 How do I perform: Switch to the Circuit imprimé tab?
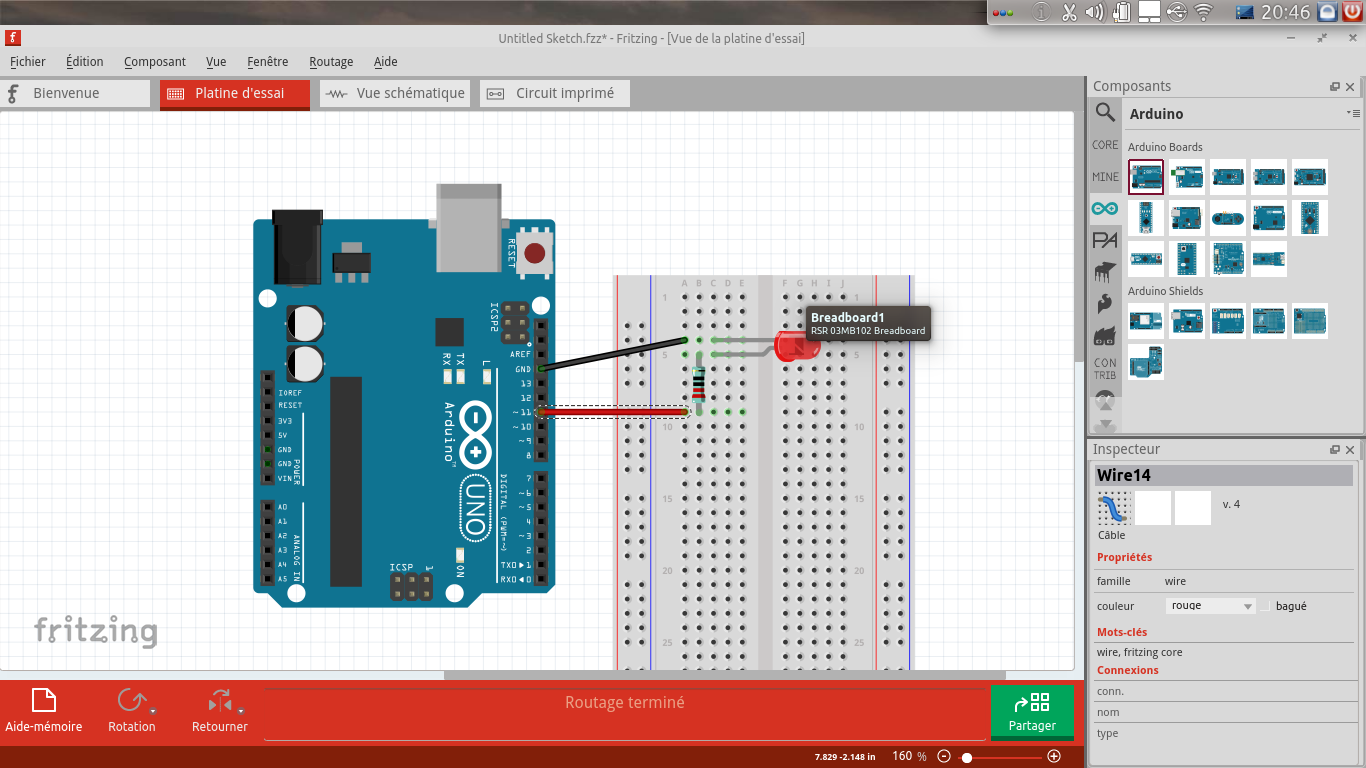[x=555, y=93]
